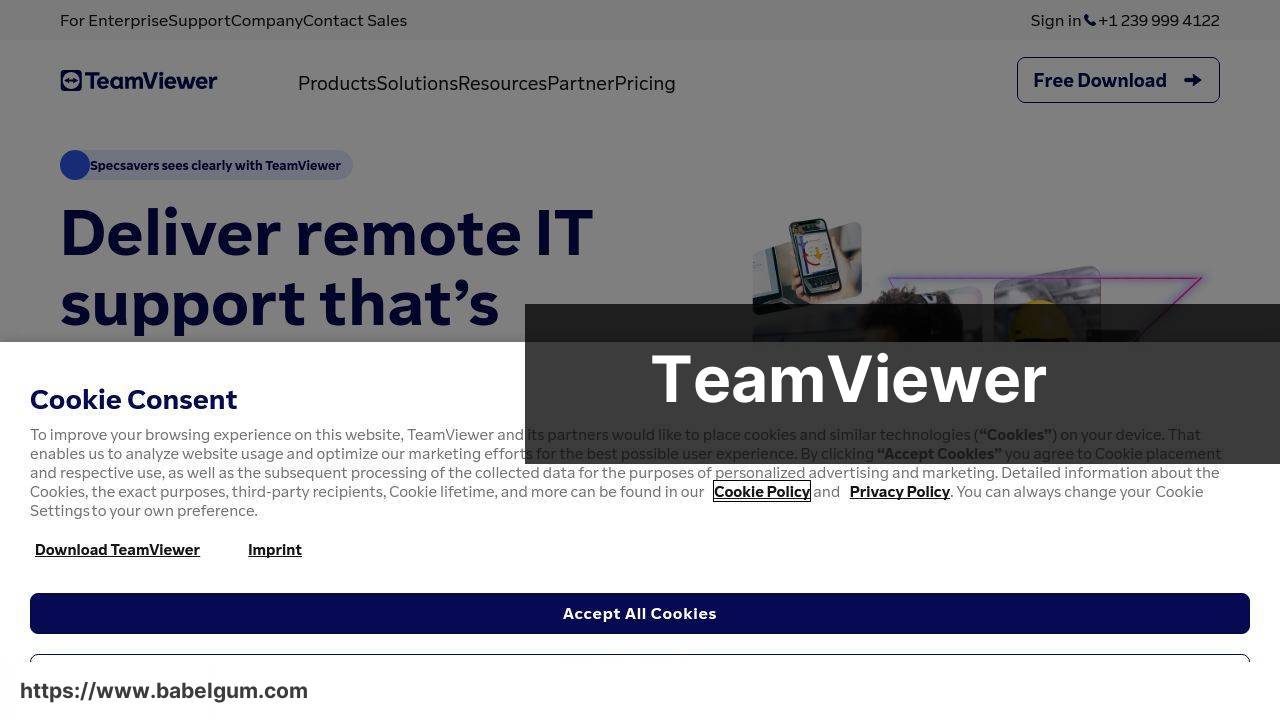
Task: Open the Imprint link
Action: click(275, 550)
